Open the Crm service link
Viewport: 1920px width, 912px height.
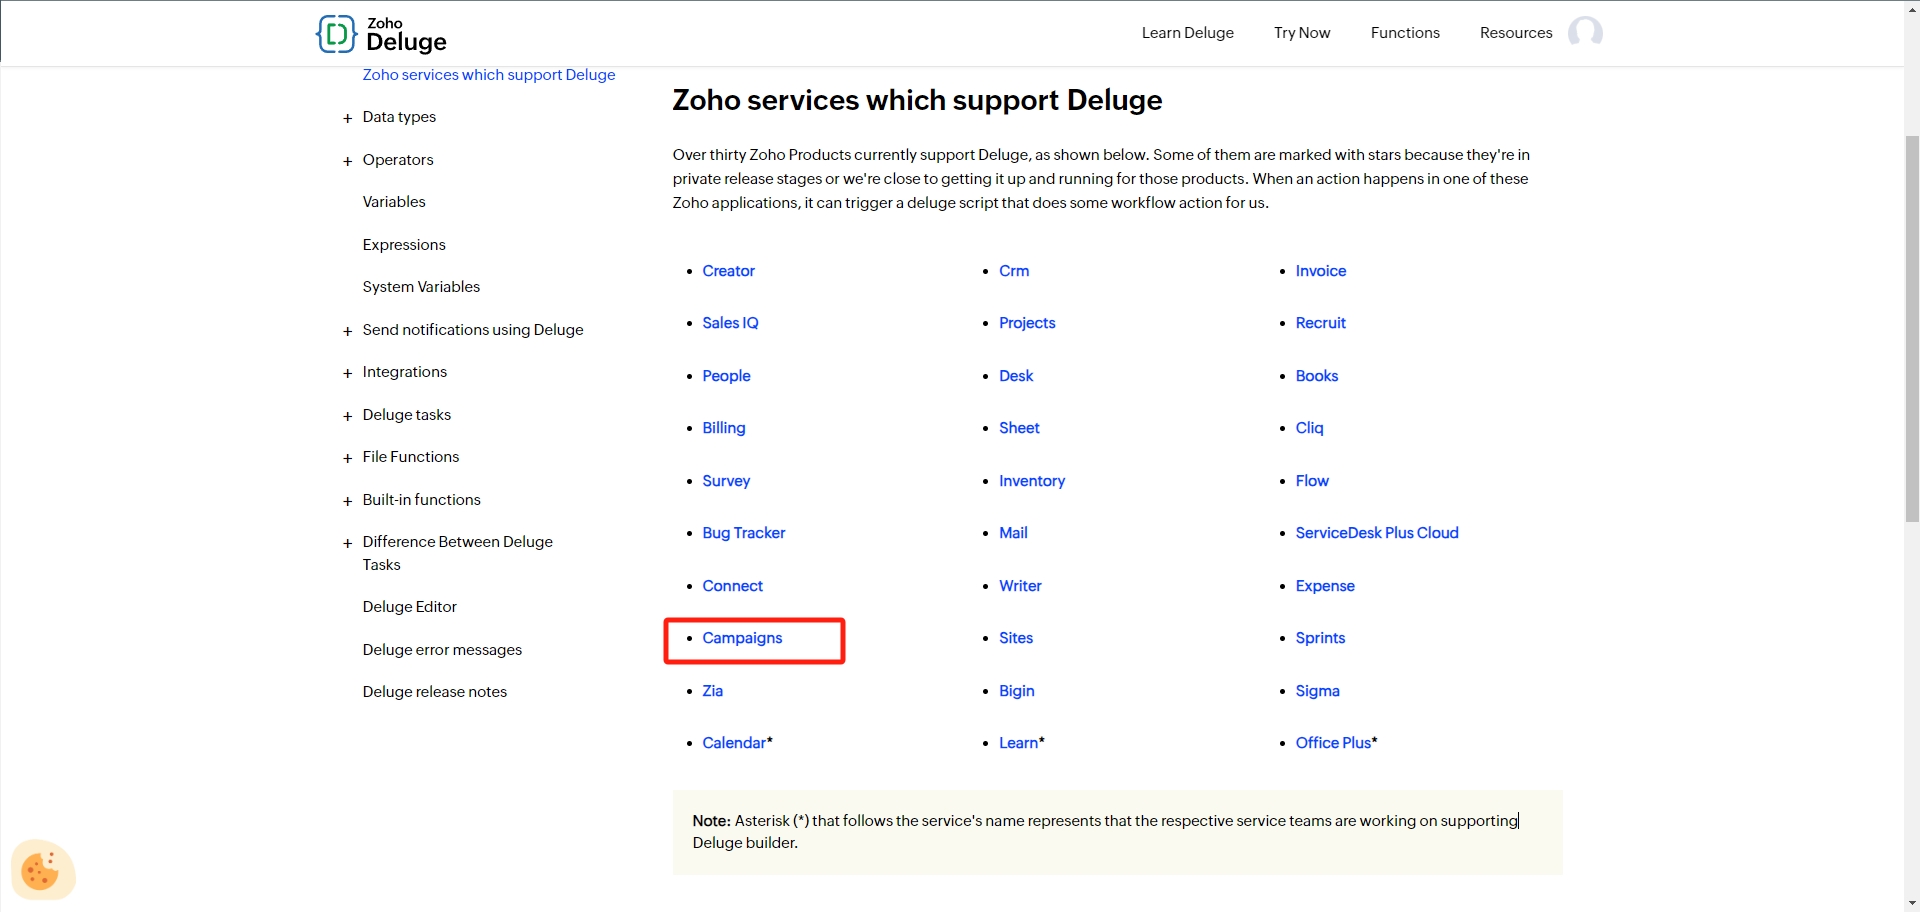[x=1014, y=271]
